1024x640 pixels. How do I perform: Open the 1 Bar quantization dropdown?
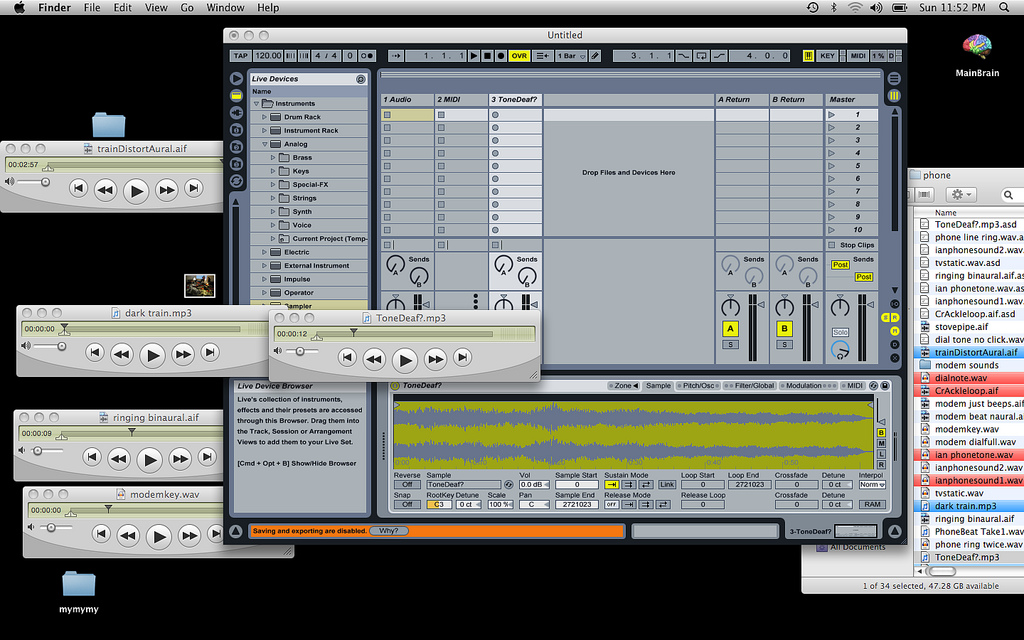tap(569, 56)
